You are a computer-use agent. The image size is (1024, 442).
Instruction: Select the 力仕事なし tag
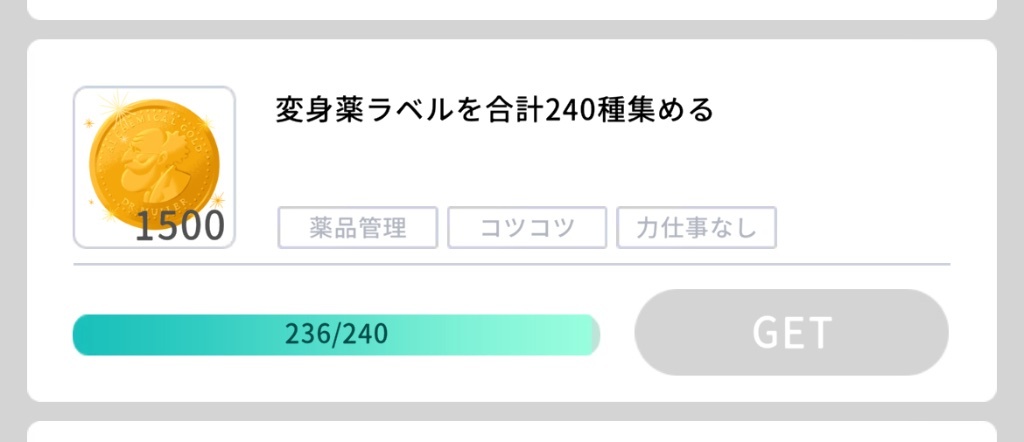697,228
